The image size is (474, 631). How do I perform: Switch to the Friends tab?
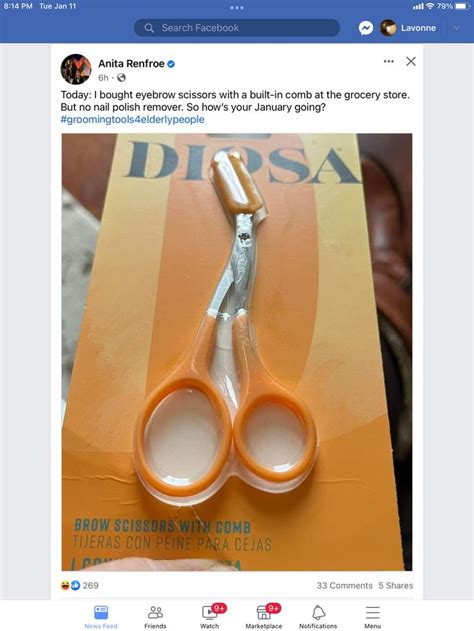tap(155, 617)
